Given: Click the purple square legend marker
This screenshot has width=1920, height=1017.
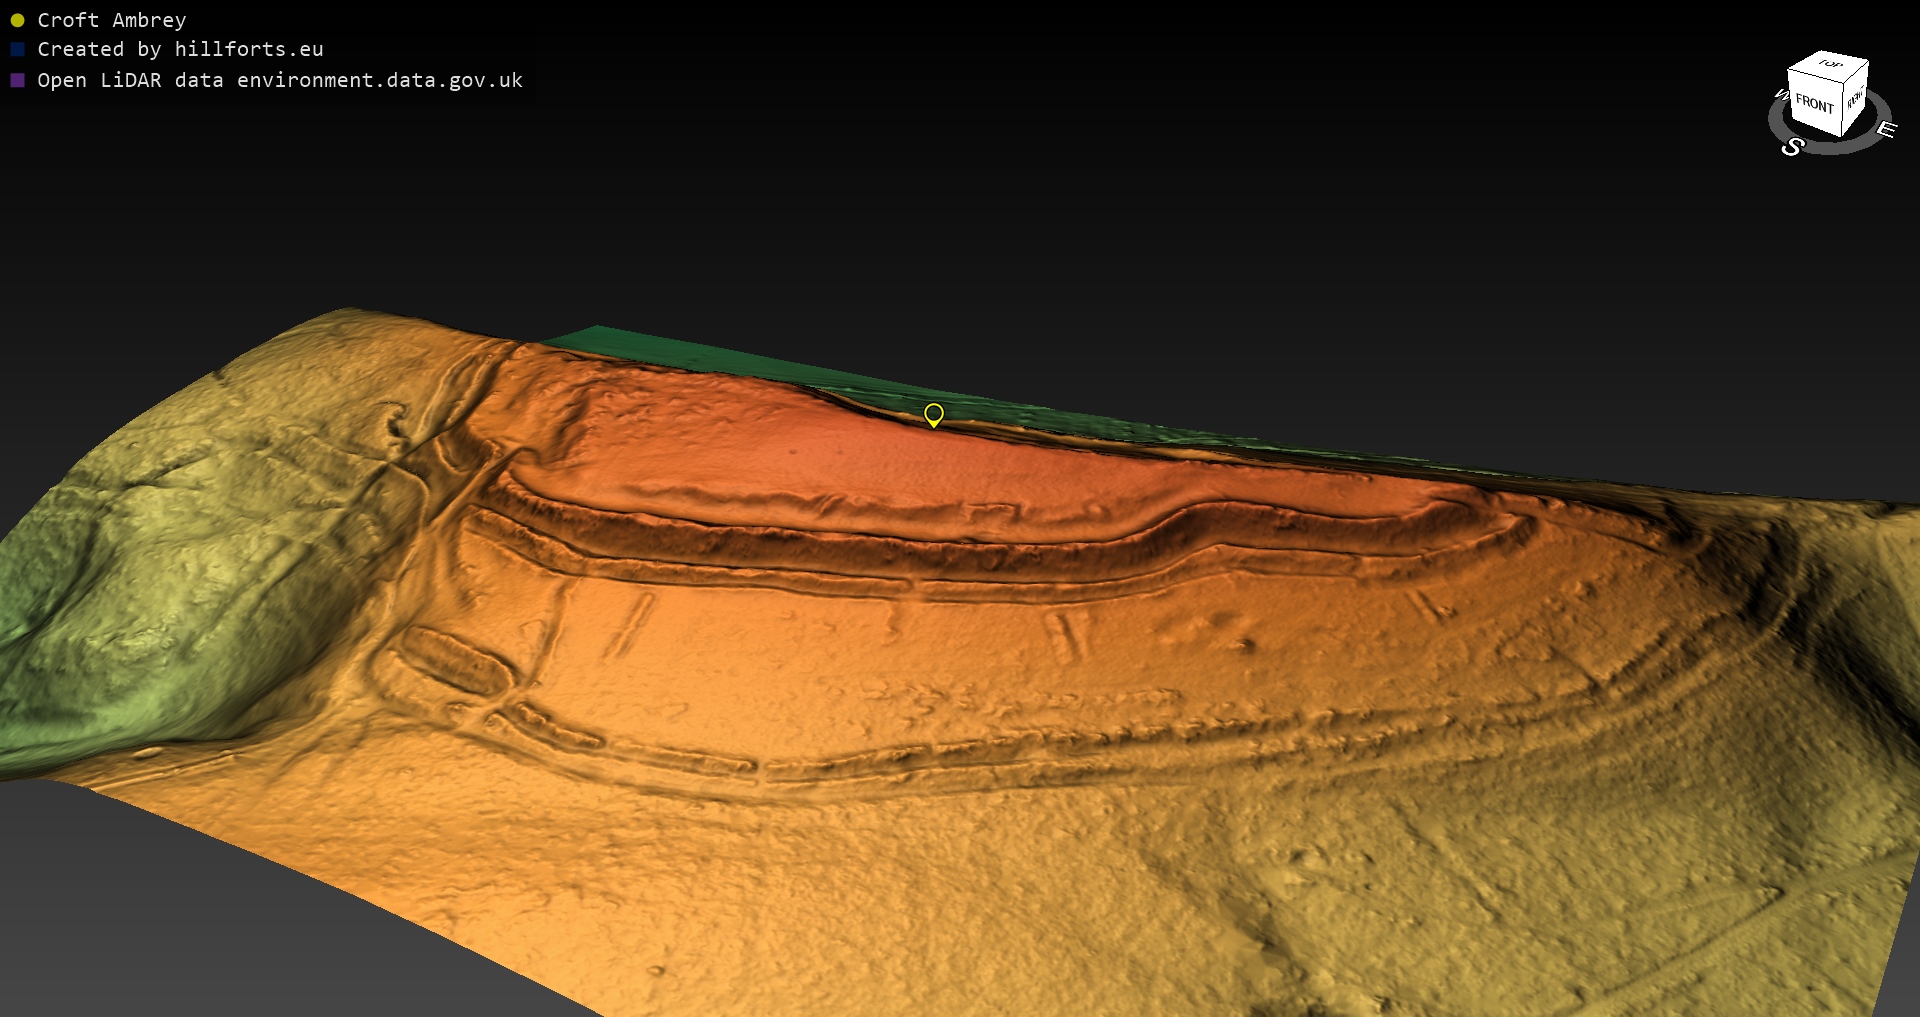Looking at the screenshot, I should [17, 80].
